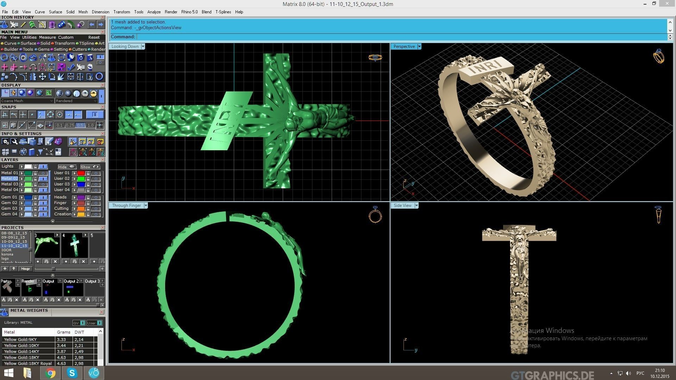Open the Solid category in main menu
The width and height of the screenshot is (676, 380).
pos(44,44)
